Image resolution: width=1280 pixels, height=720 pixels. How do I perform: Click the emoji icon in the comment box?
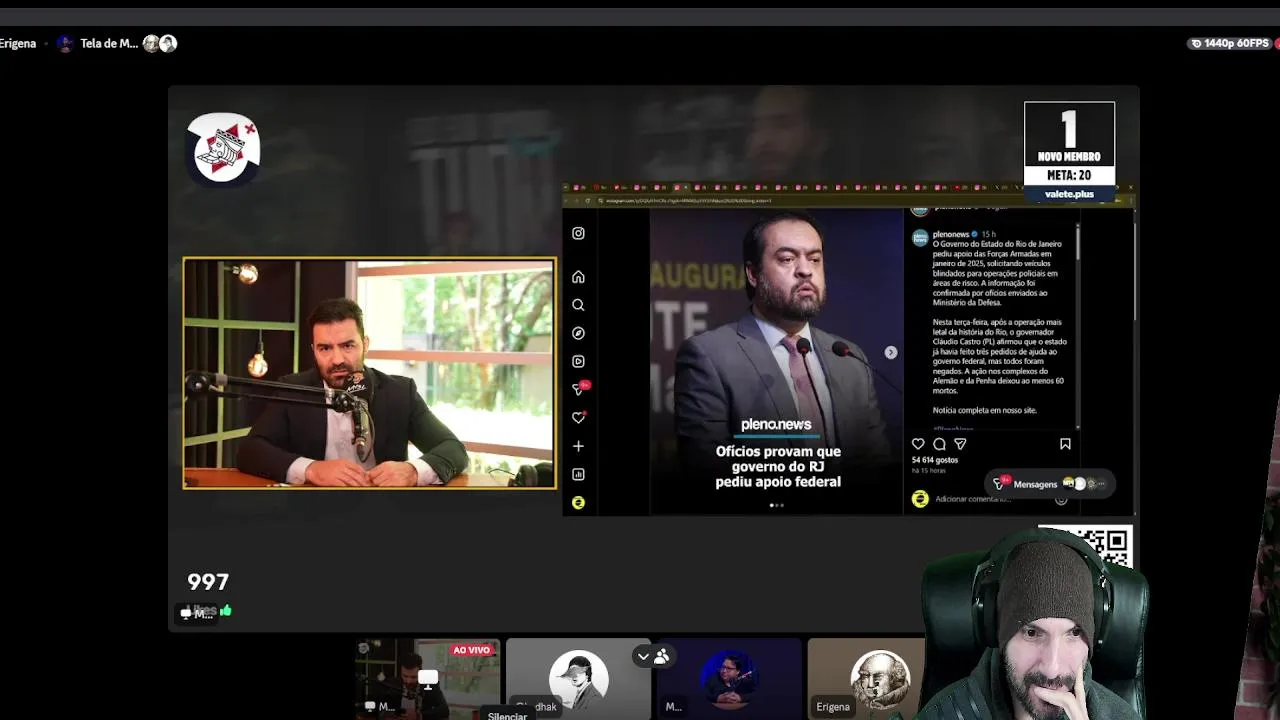[1061, 499]
